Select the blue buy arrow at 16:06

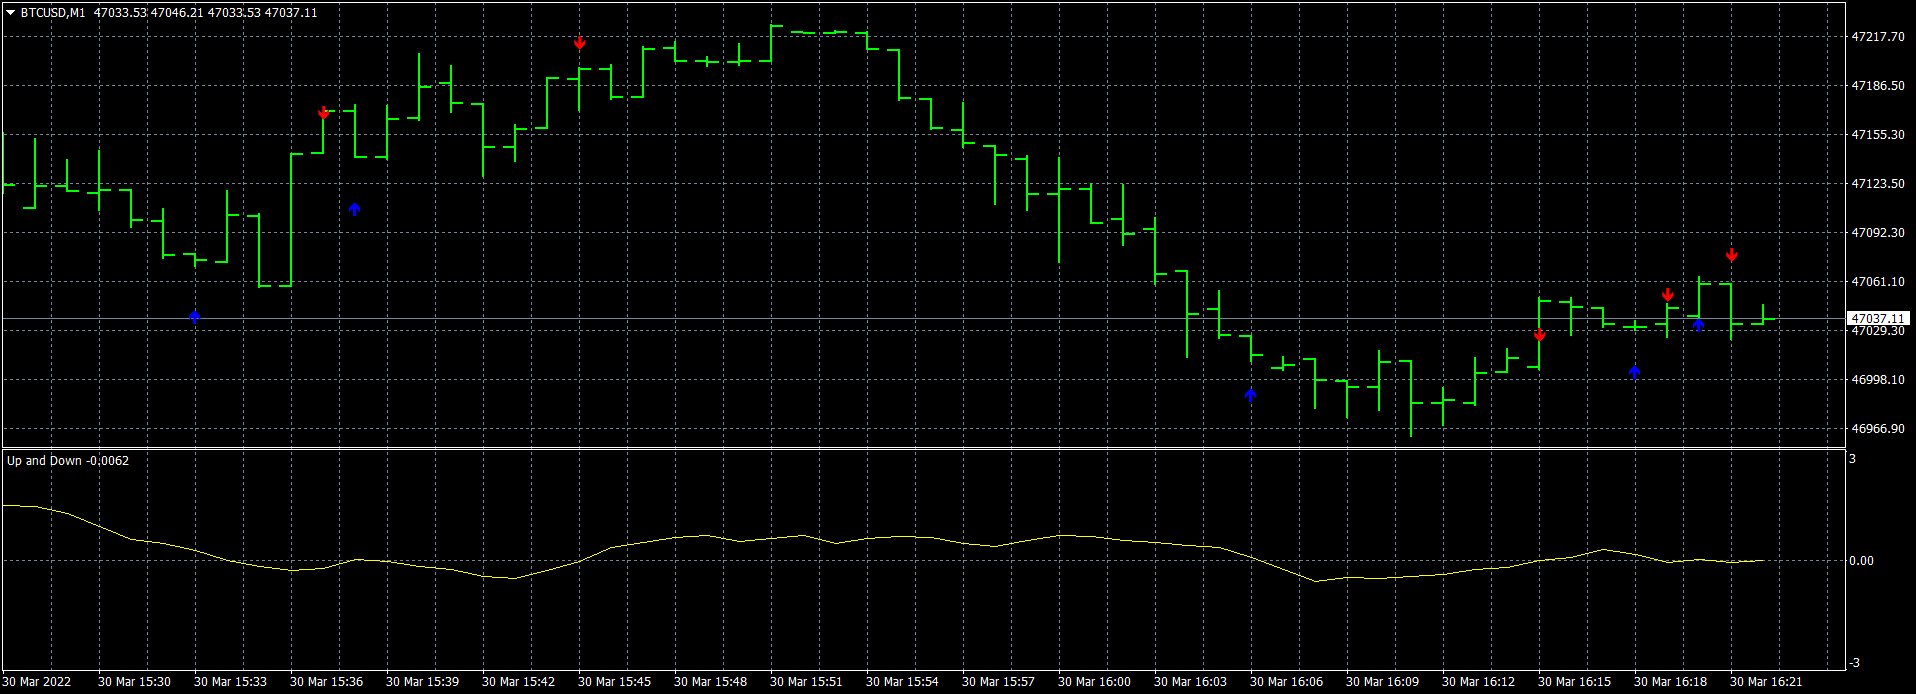coord(1251,395)
